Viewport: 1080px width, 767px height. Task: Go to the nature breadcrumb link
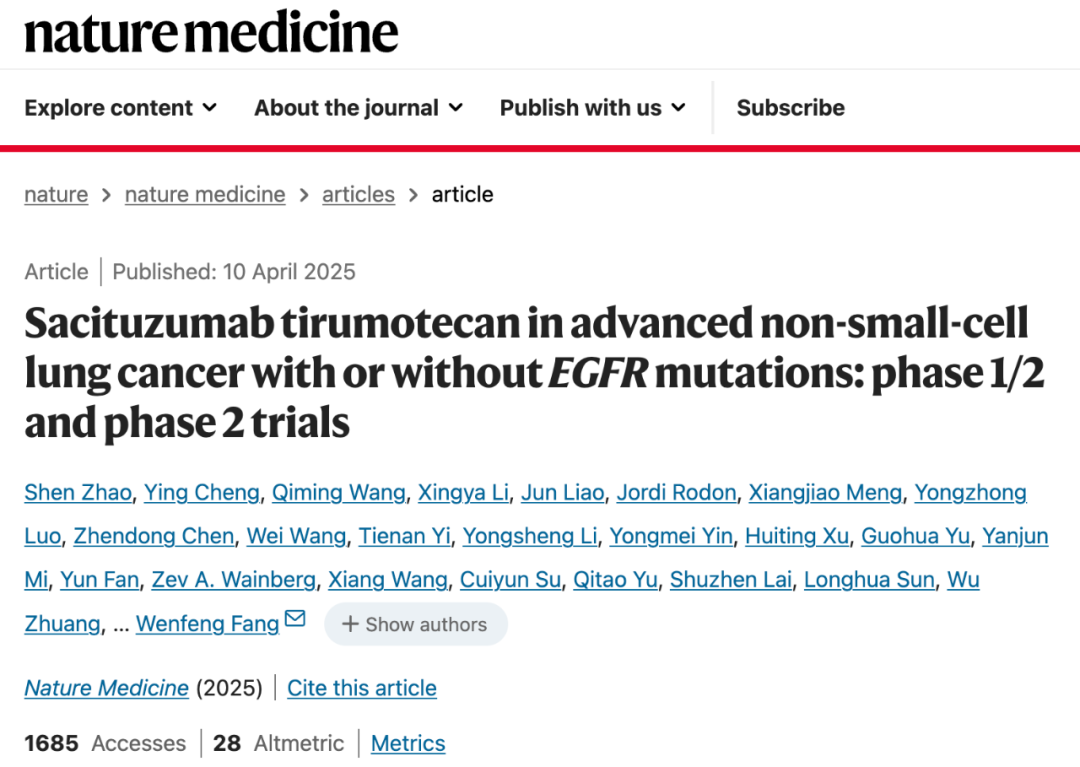[56, 195]
